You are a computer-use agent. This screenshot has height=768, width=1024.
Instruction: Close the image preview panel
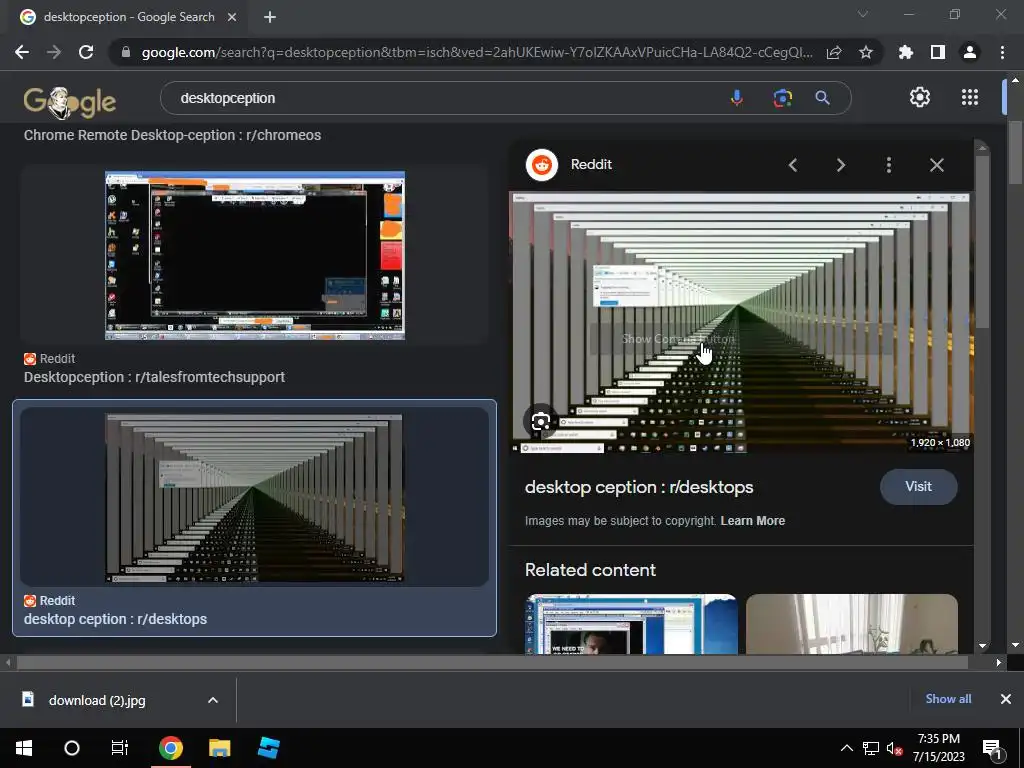tap(936, 165)
